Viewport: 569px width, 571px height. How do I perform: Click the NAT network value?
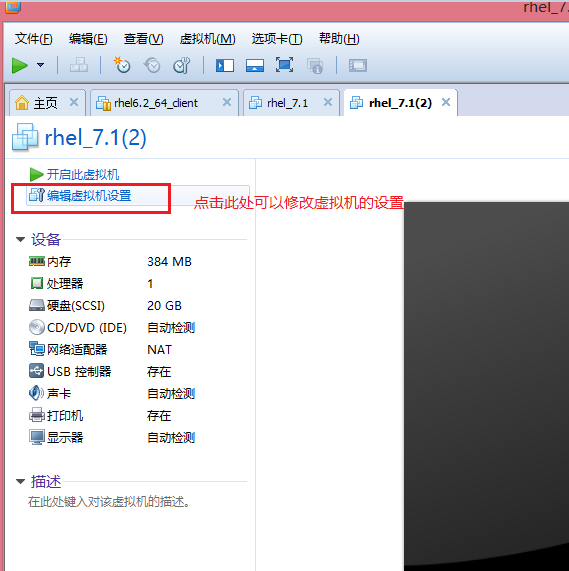[159, 350]
